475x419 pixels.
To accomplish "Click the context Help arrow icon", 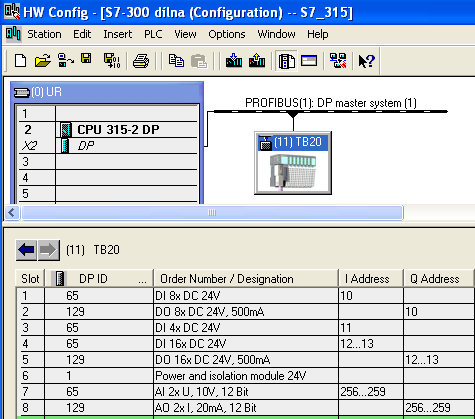I will 367,61.
